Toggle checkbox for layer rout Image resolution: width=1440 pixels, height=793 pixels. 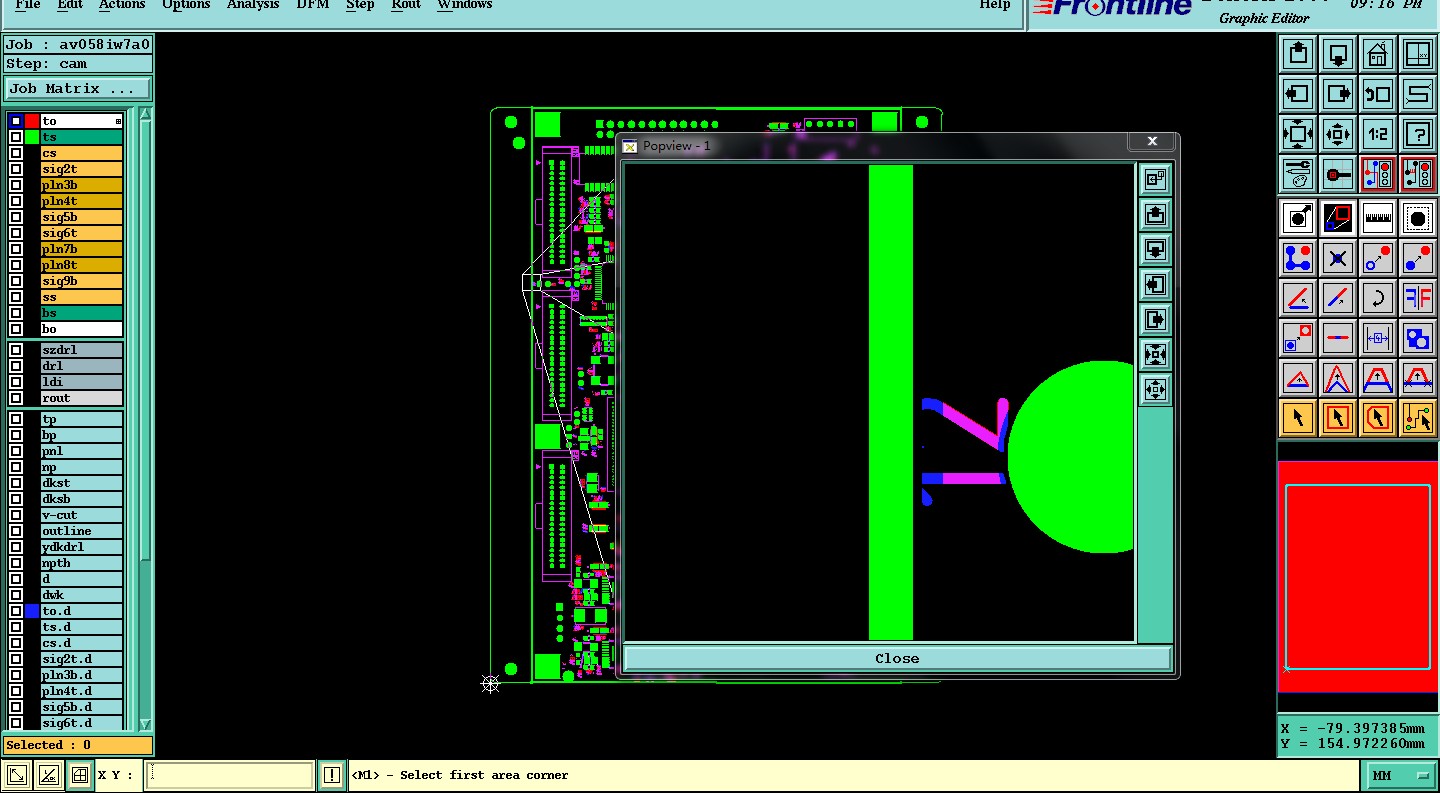coord(16,398)
